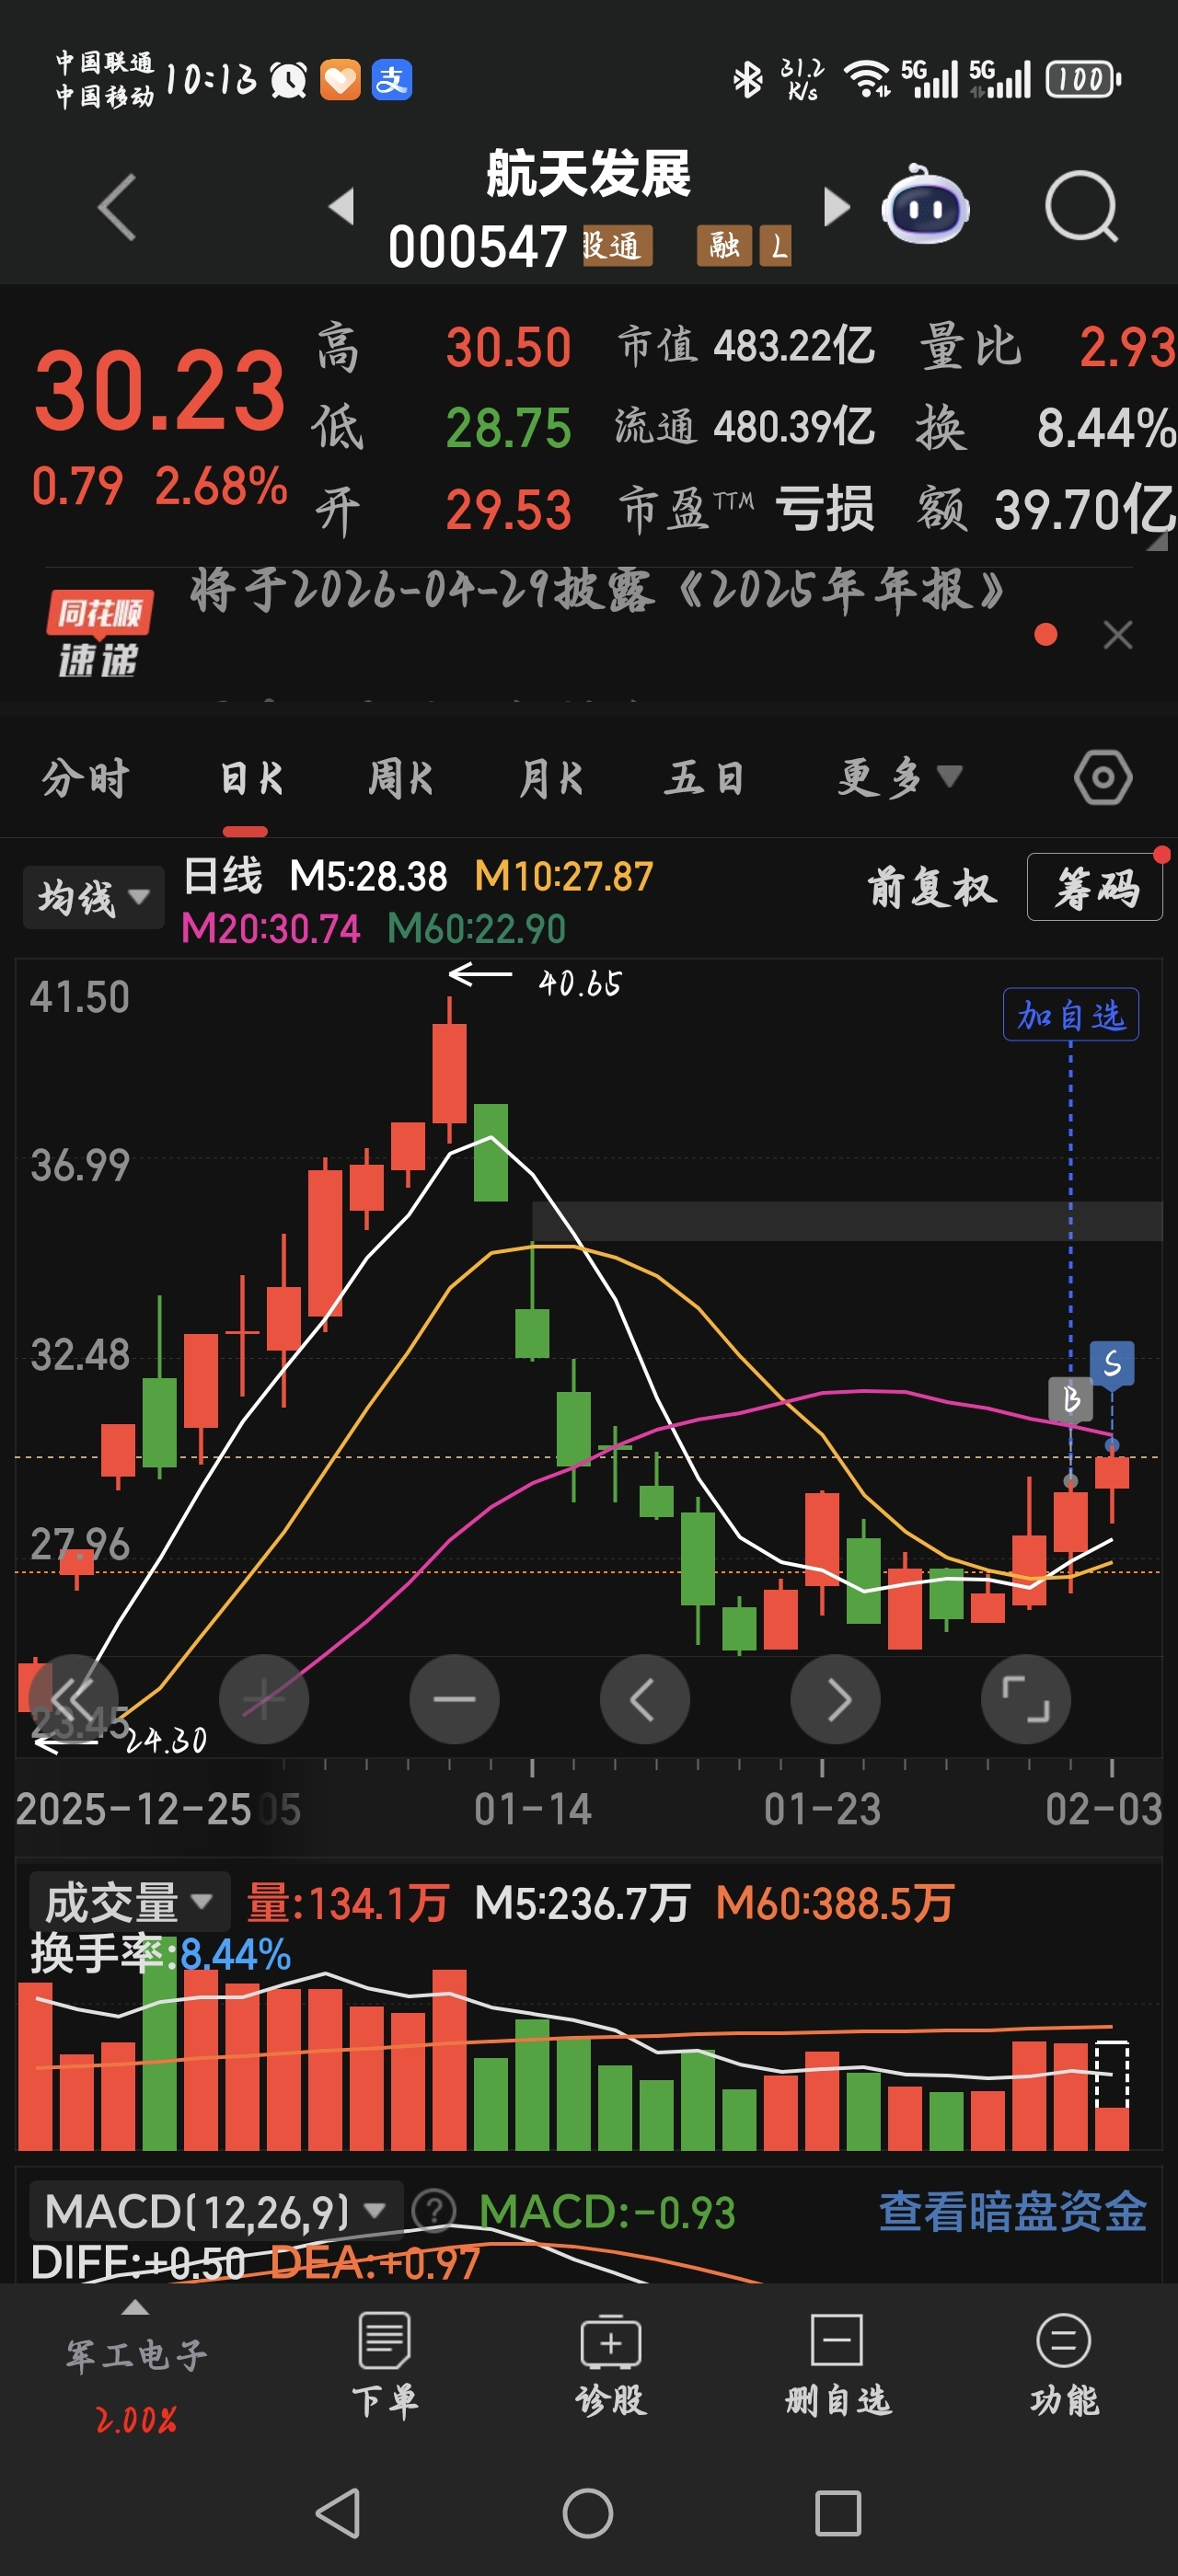Open 诊股 stock diagnosis
The height and width of the screenshot is (2576, 1178).
(x=611, y=2367)
